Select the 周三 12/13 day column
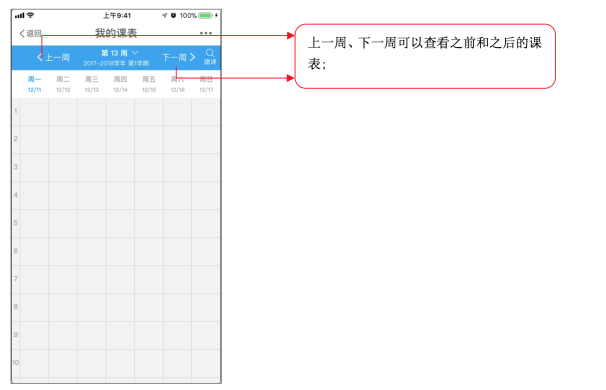 pyautogui.click(x=92, y=84)
